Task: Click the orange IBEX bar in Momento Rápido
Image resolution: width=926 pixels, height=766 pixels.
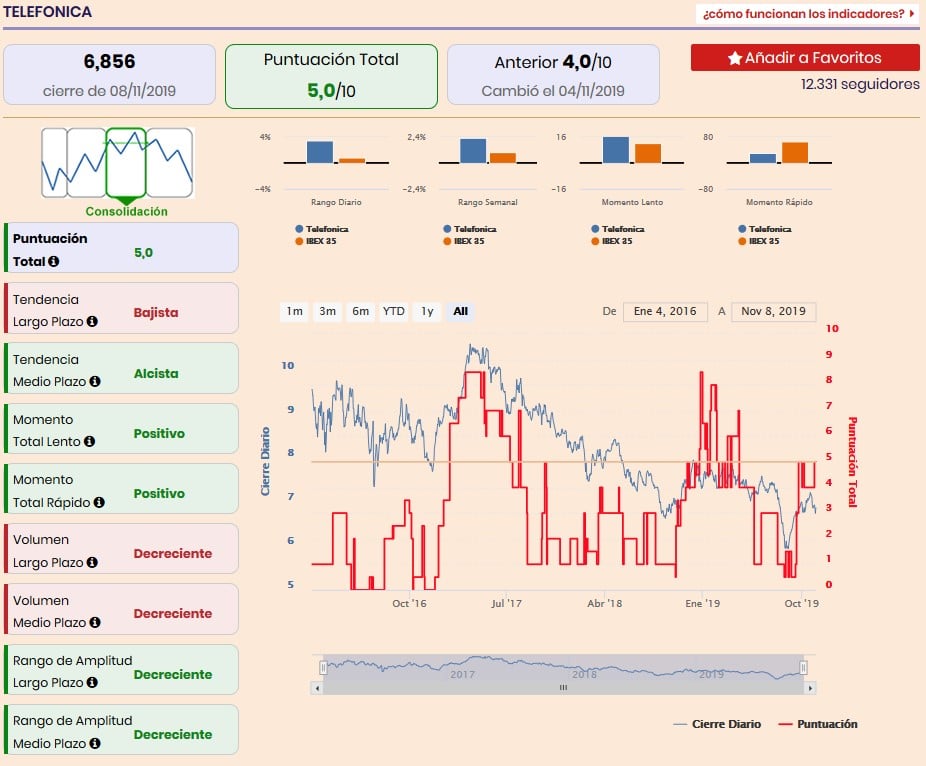Action: click(795, 152)
